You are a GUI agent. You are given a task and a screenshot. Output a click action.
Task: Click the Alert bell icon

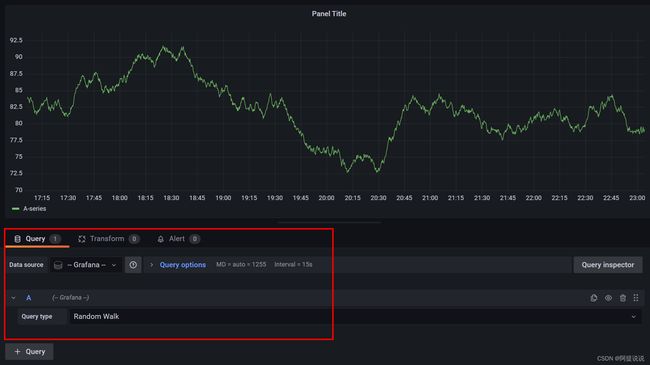pos(160,239)
